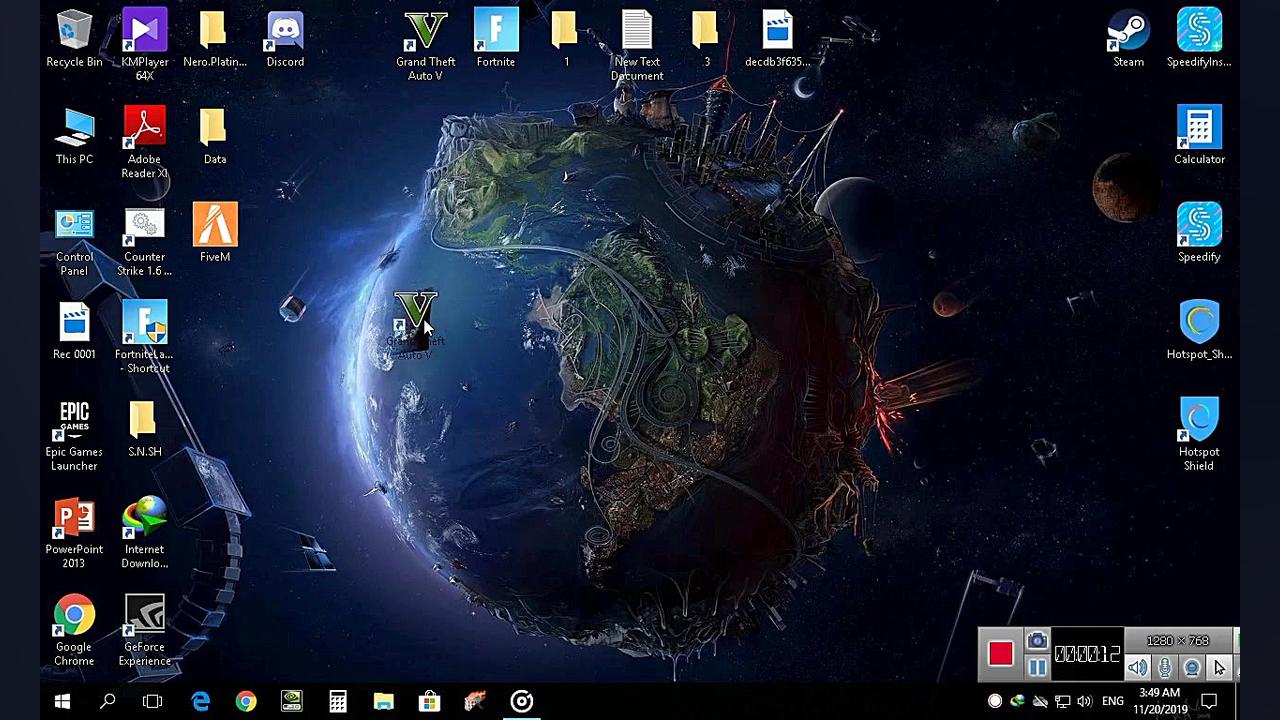
Task: Select the SpeedifyIns... installer icon
Action: 1199,39
